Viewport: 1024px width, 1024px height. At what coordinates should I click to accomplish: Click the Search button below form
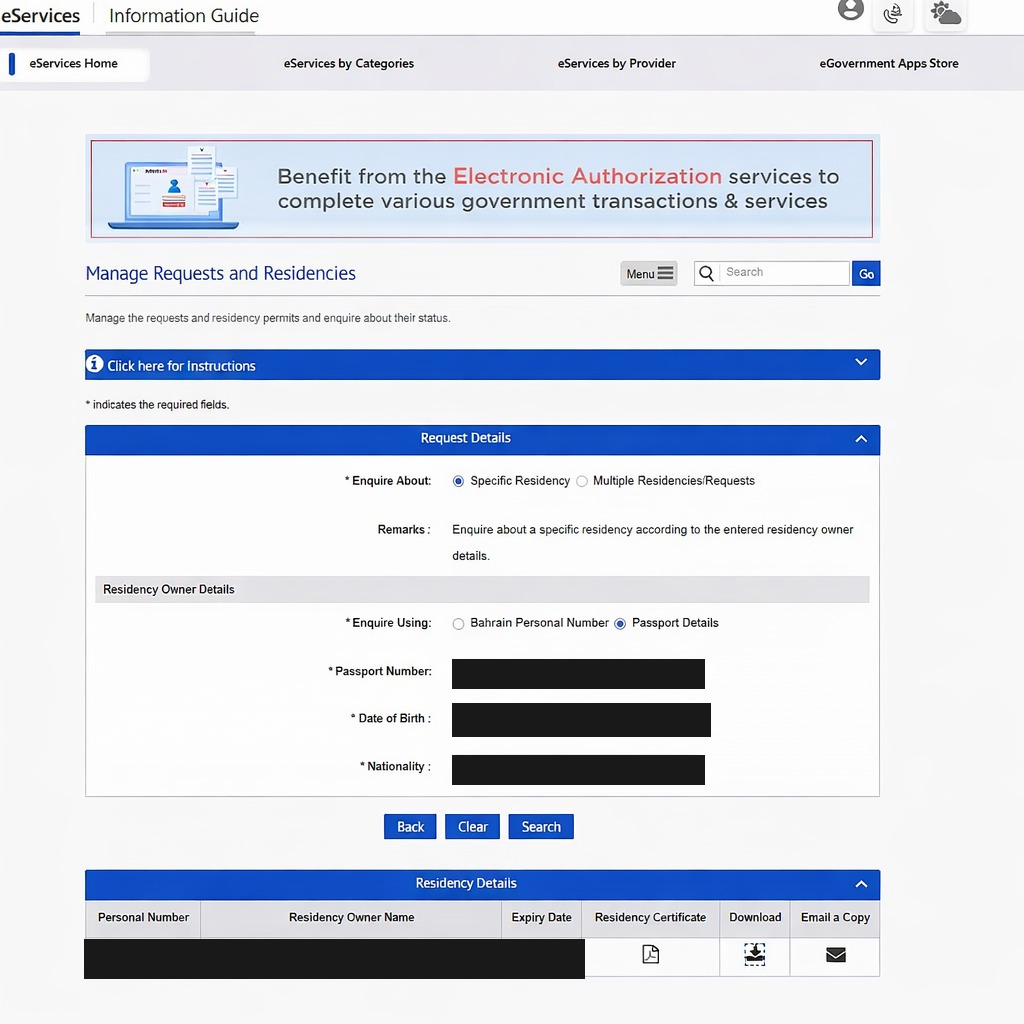541,827
